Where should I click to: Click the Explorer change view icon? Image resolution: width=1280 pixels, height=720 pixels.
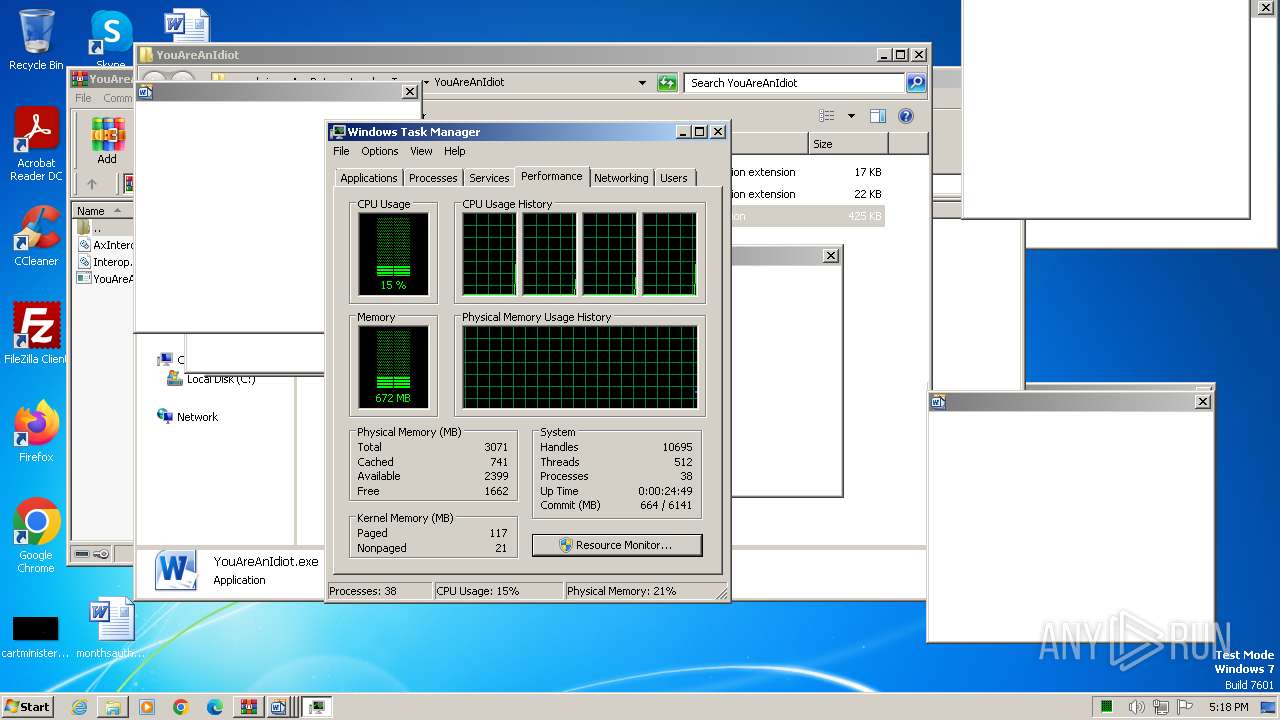click(x=827, y=116)
